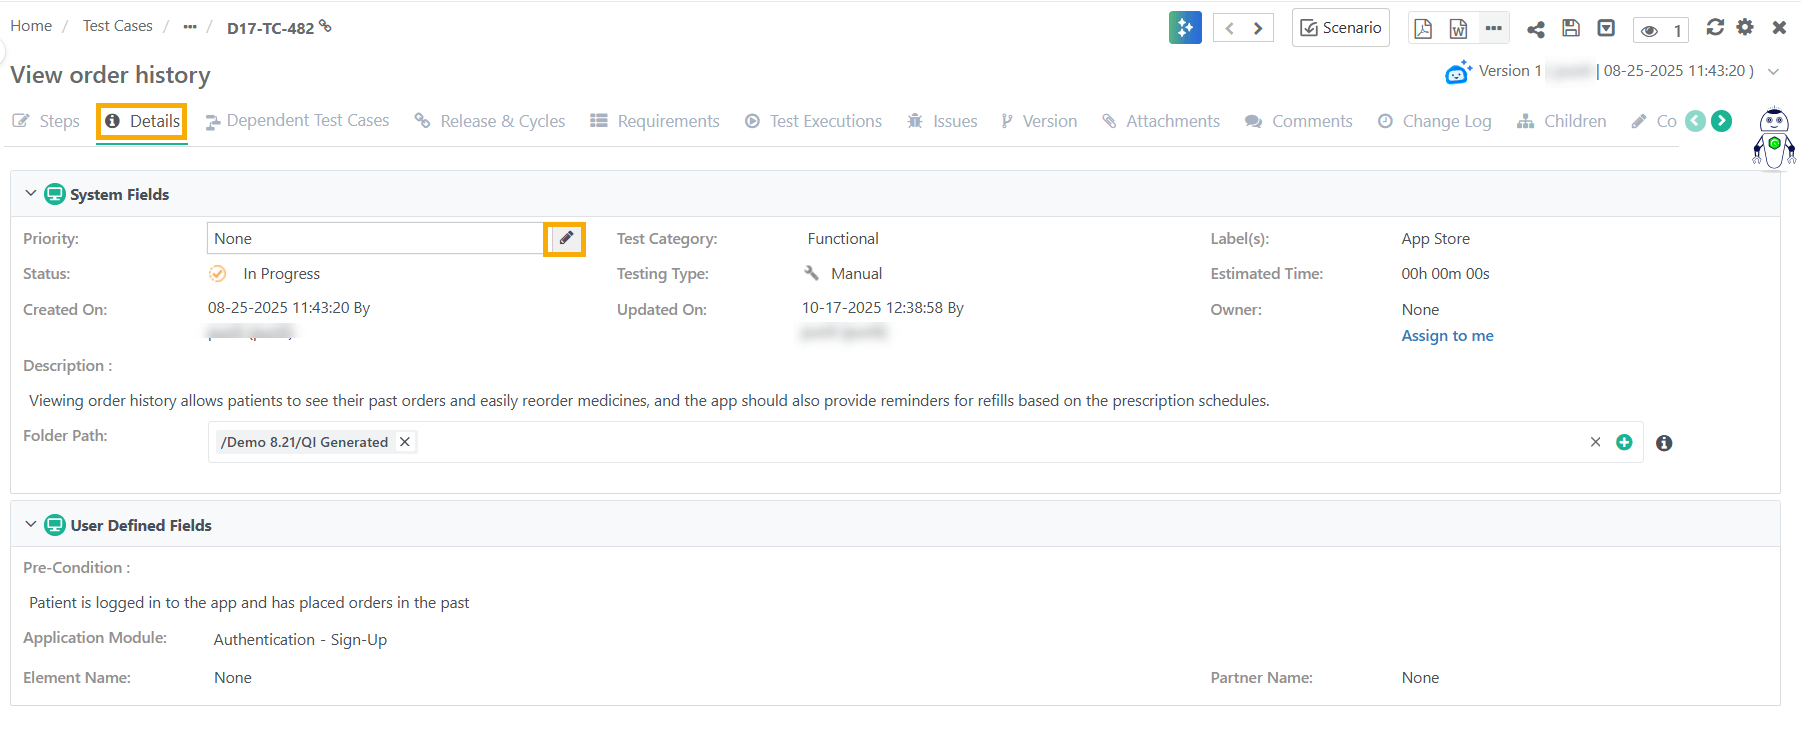Export test case as PDF
1801x747 pixels.
point(1423,29)
